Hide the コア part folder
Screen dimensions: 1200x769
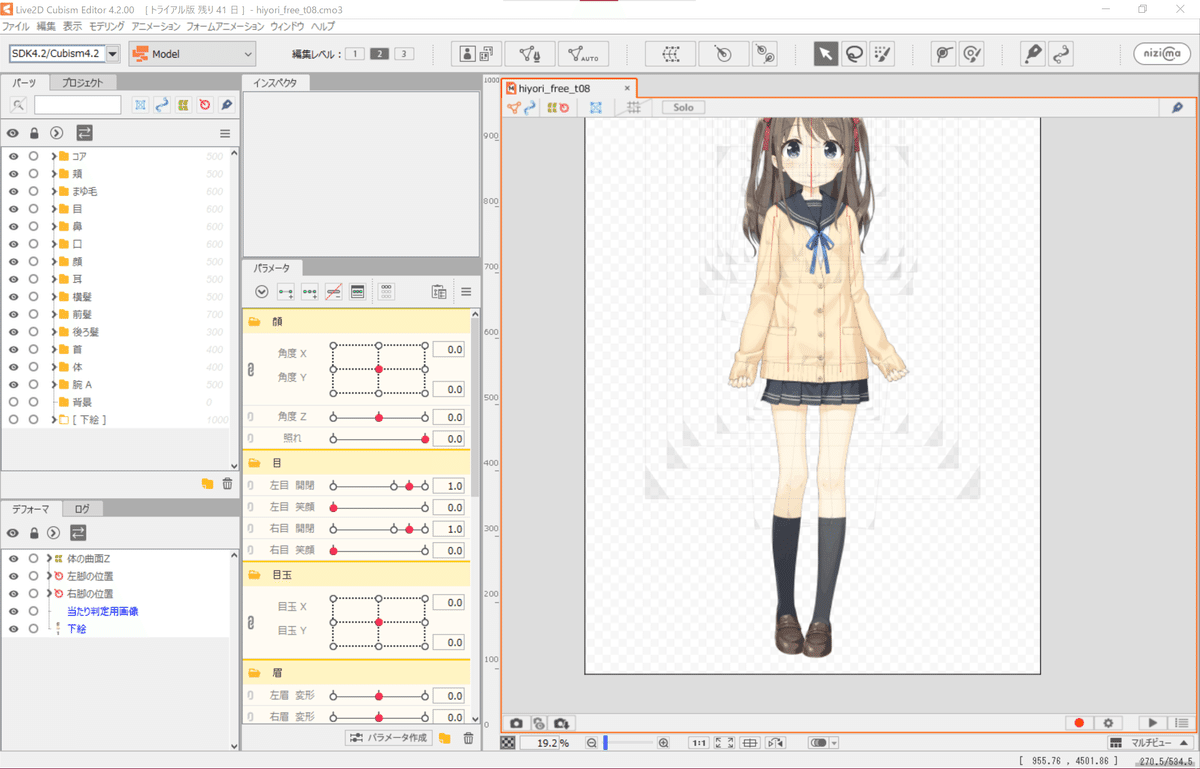tap(13, 156)
